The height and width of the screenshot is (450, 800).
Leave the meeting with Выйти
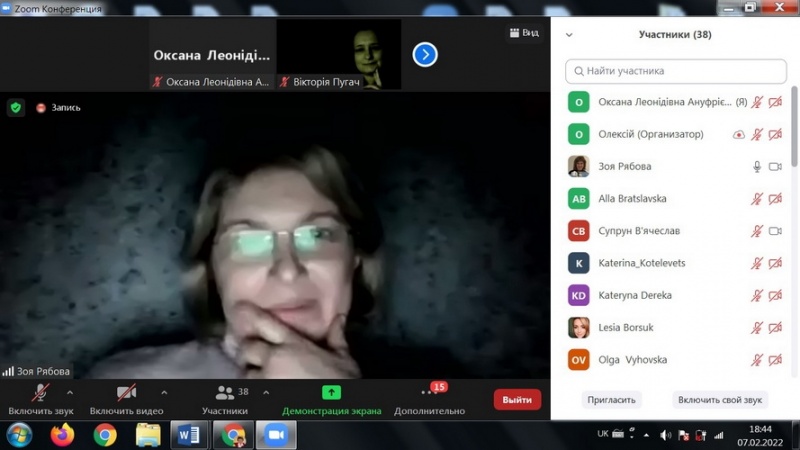[x=517, y=399]
